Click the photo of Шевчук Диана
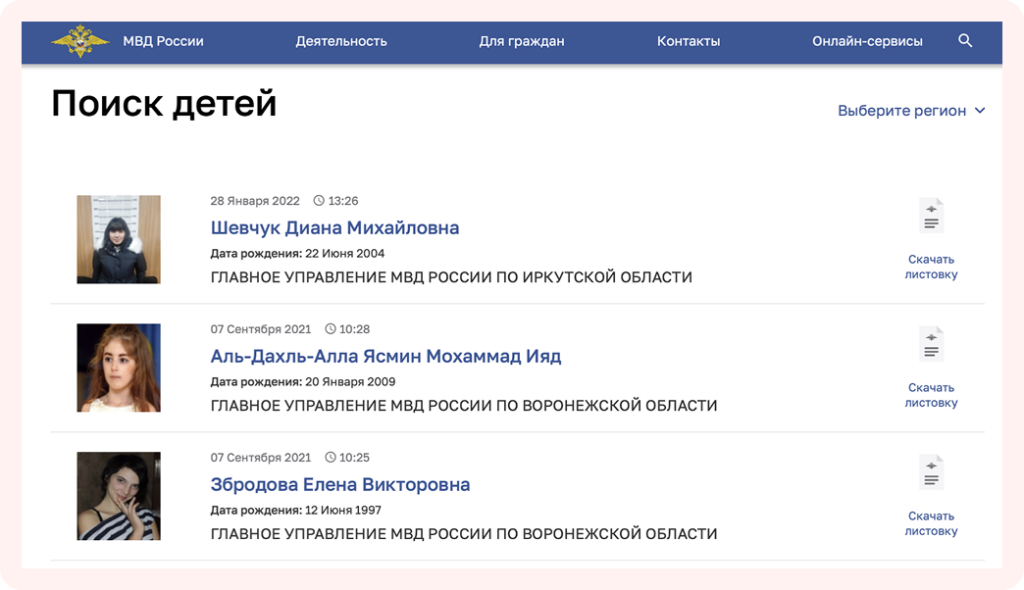1024x590 pixels. pos(118,238)
